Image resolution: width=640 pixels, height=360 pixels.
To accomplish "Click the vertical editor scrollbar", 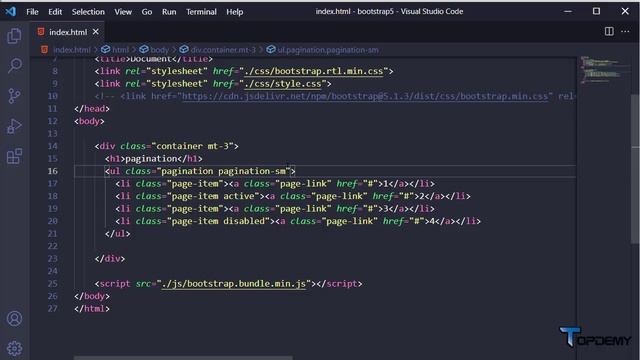I will click(635, 169).
